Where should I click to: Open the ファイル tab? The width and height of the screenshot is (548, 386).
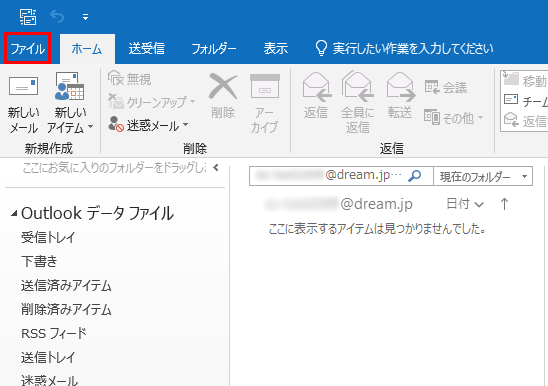[28, 48]
